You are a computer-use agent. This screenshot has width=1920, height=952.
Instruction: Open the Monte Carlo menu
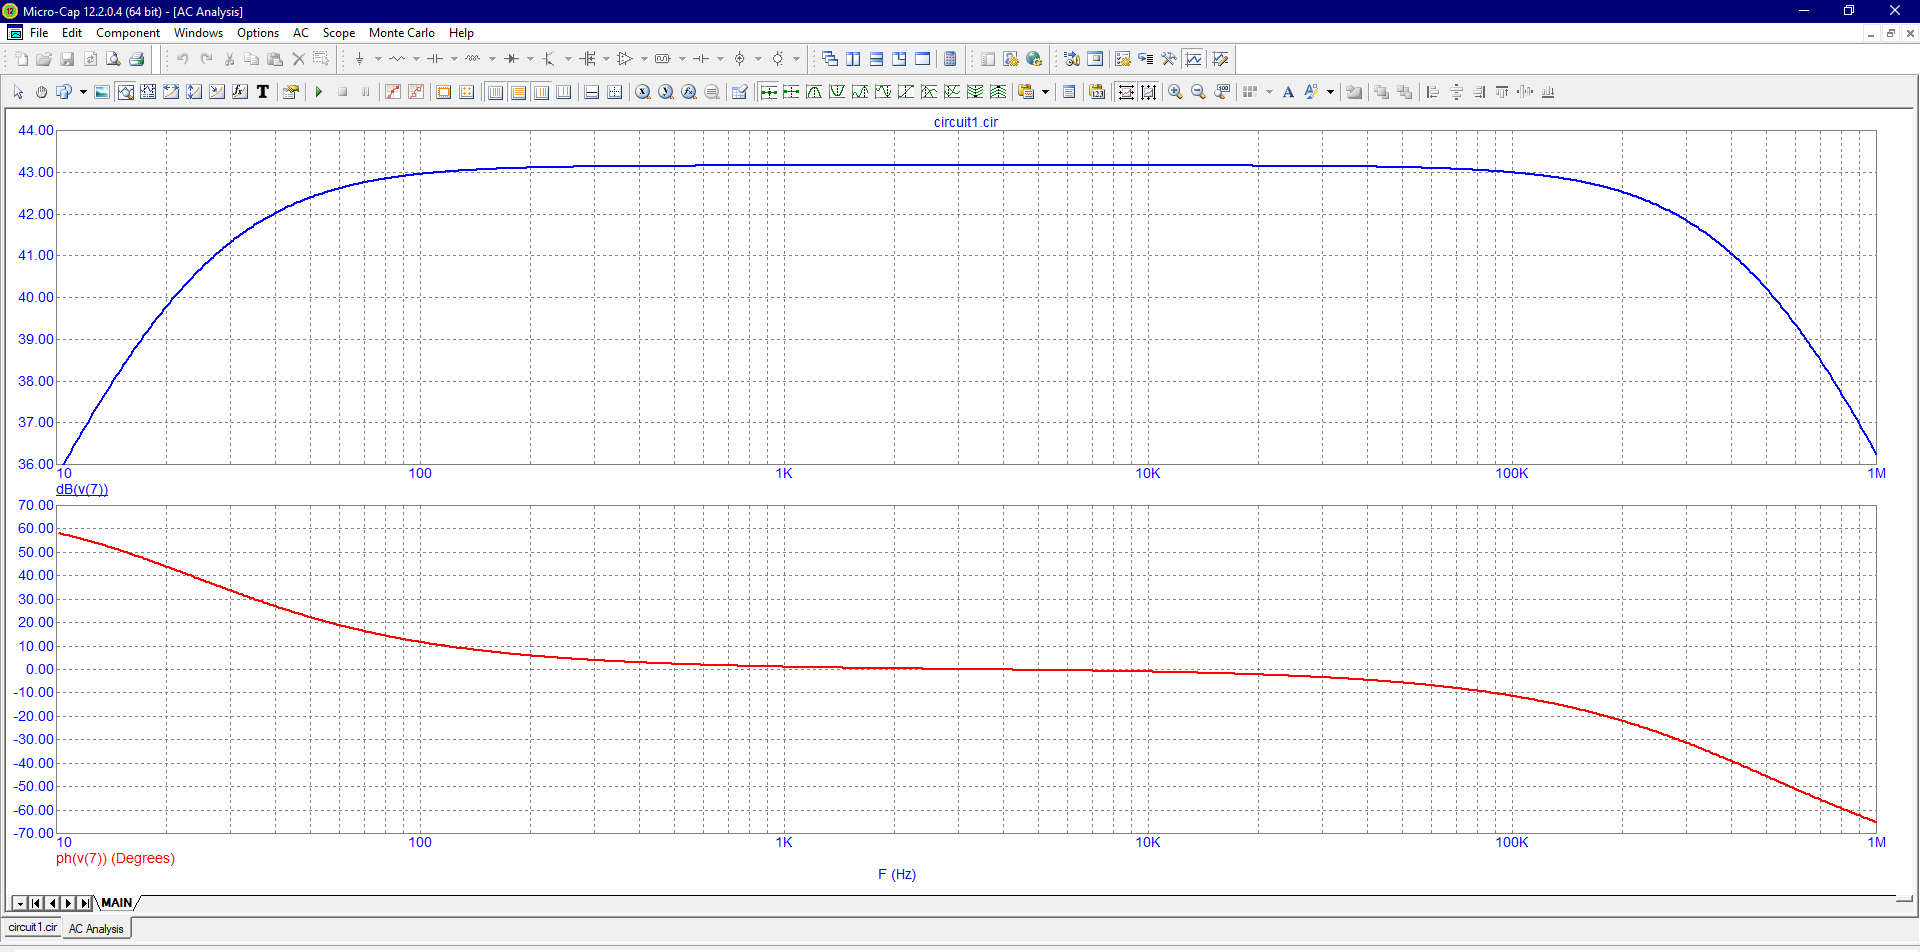coord(402,33)
